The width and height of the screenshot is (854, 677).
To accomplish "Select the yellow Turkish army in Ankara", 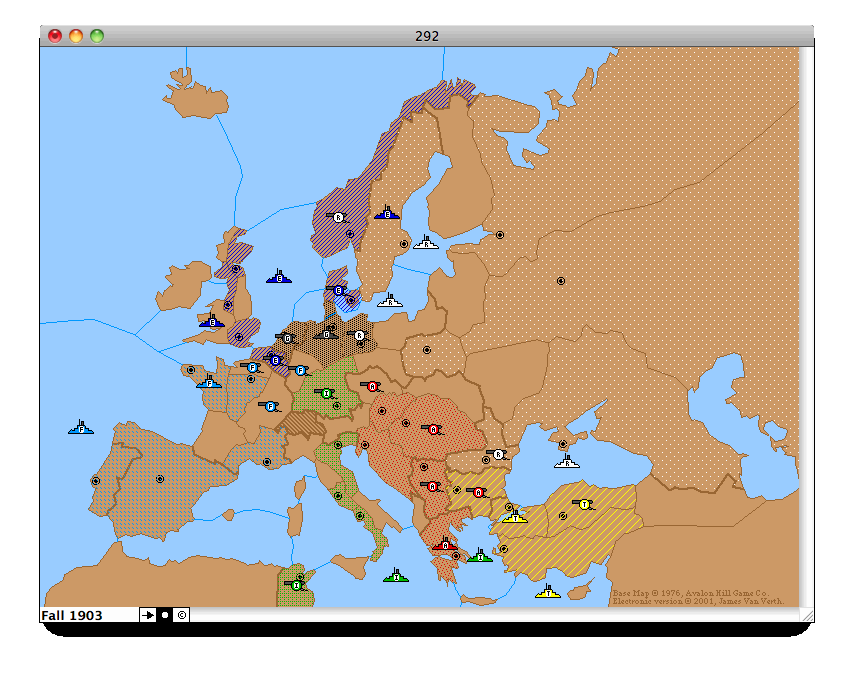I will point(584,504).
